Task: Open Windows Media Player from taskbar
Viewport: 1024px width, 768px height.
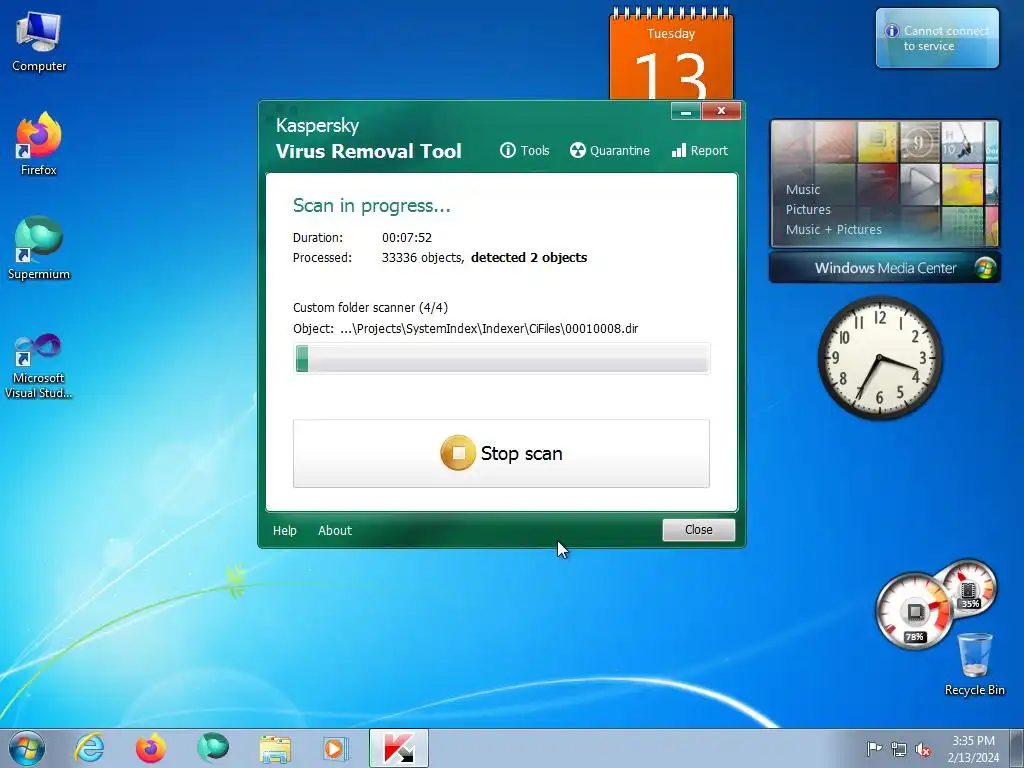Action: pyautogui.click(x=336, y=748)
